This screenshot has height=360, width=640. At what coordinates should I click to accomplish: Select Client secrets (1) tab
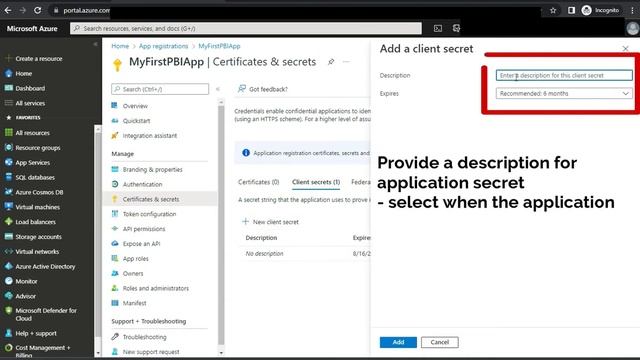click(x=316, y=182)
